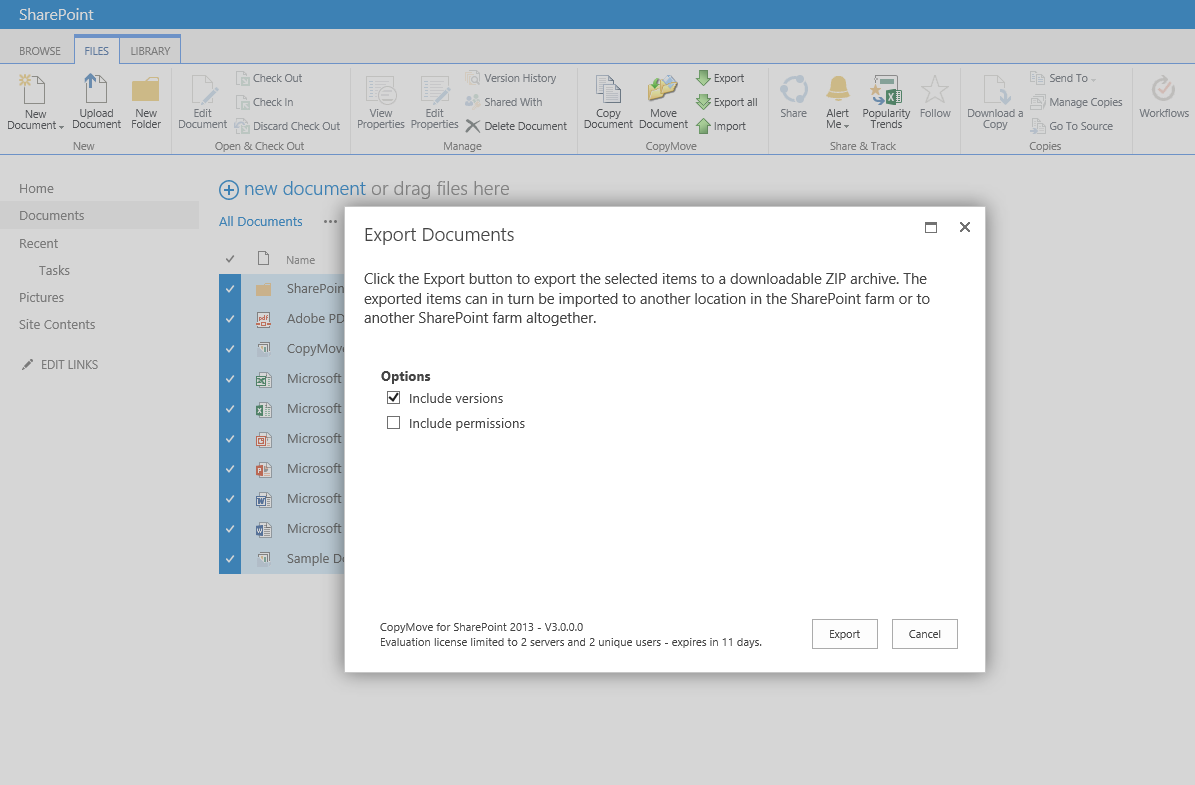Image resolution: width=1195 pixels, height=785 pixels.
Task: Open Recent in left navigation
Action: tap(38, 243)
